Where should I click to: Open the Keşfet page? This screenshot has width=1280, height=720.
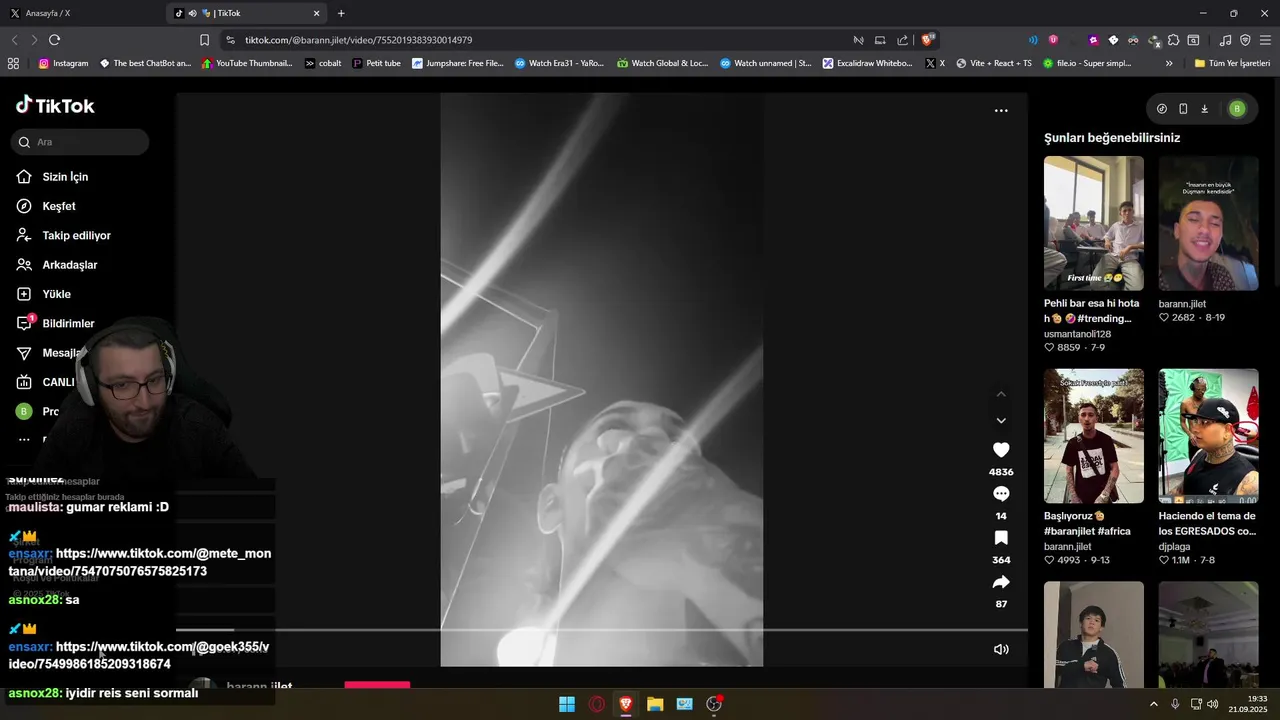58,206
